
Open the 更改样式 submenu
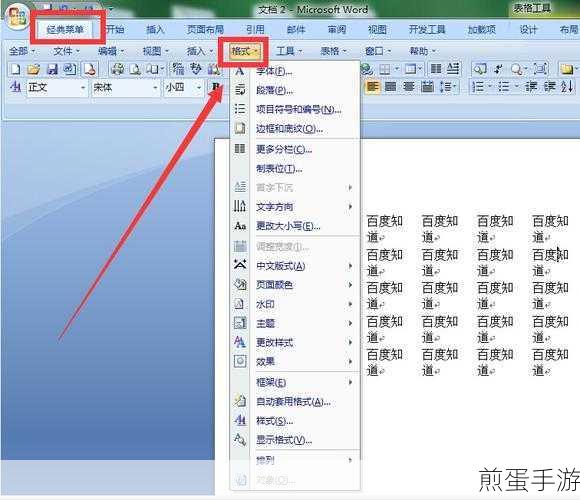point(295,342)
